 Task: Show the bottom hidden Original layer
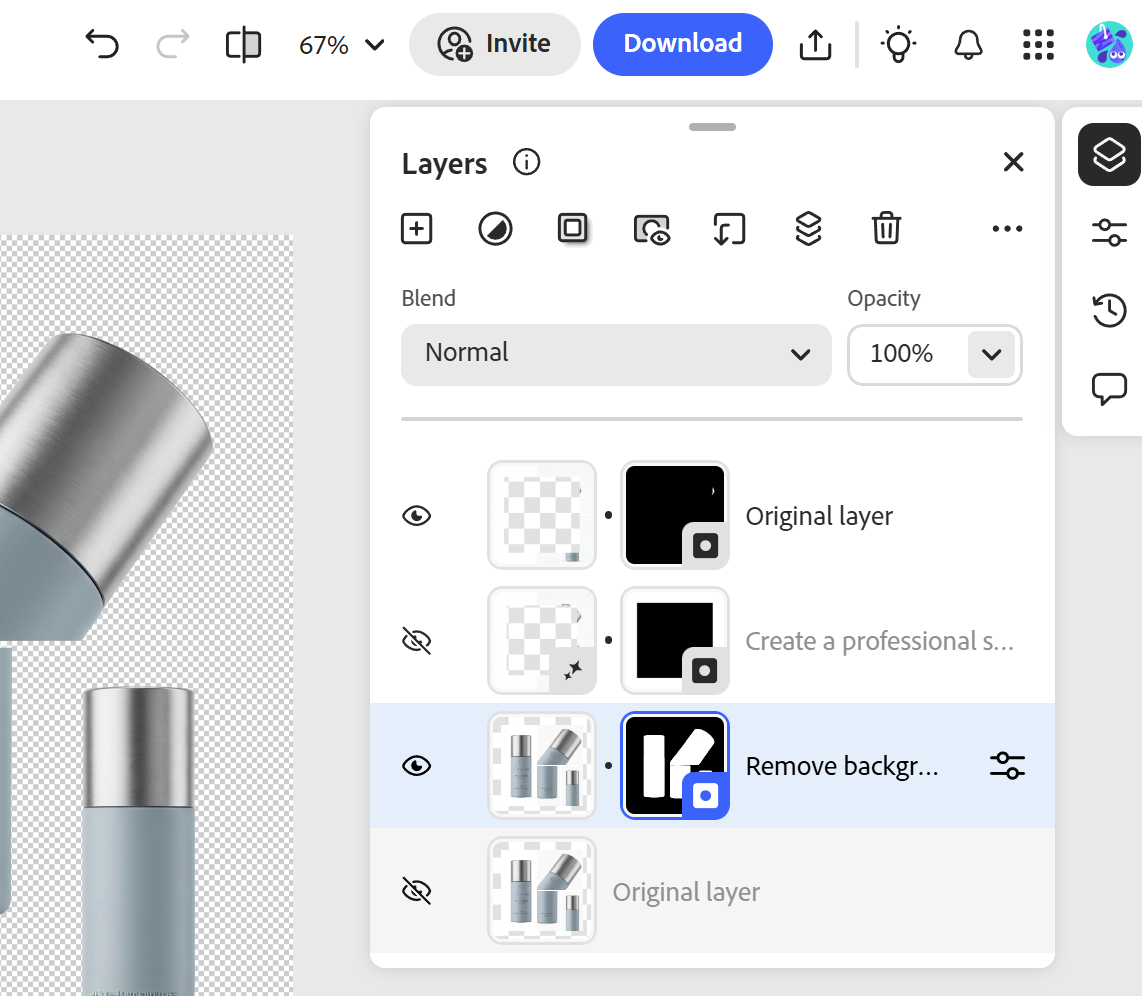[x=416, y=891]
